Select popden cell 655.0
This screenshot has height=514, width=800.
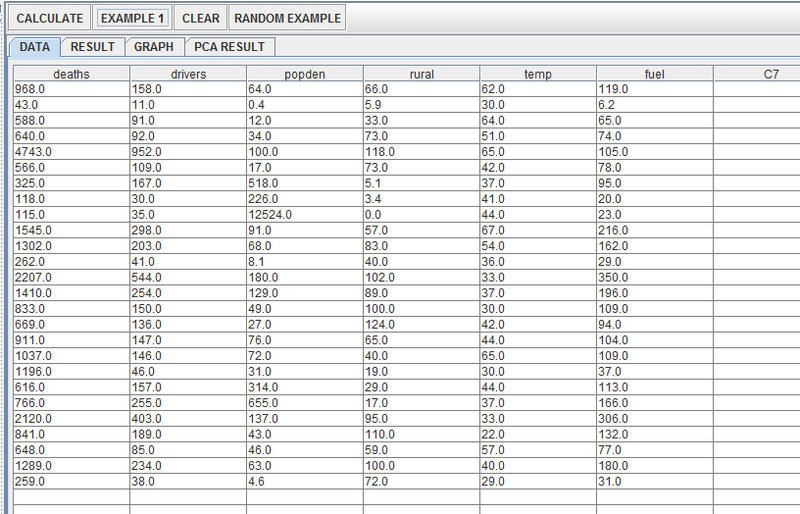click(x=305, y=403)
